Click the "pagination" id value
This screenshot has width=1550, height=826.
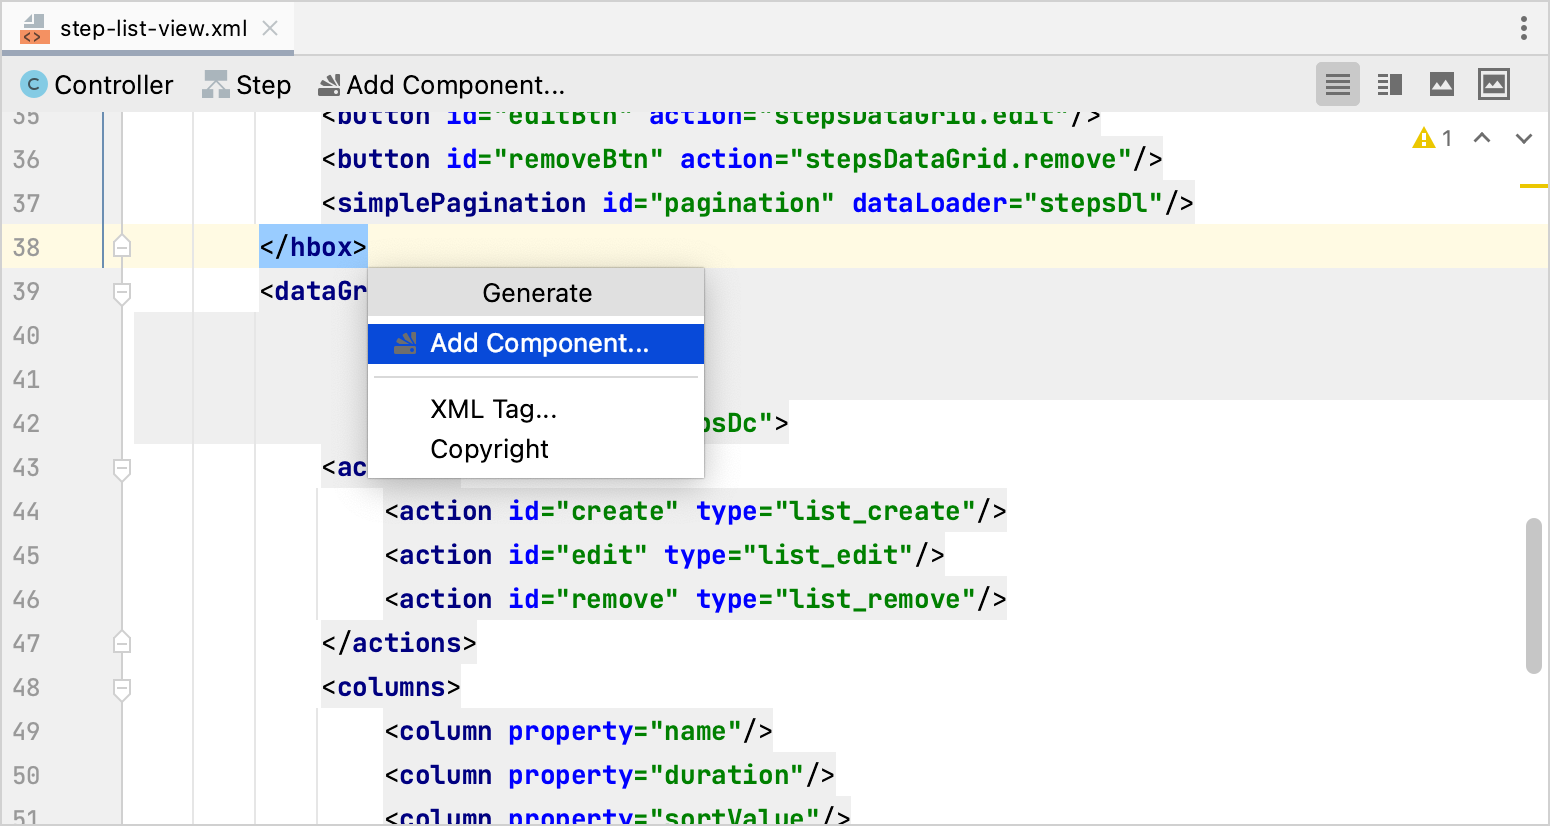[742, 203]
